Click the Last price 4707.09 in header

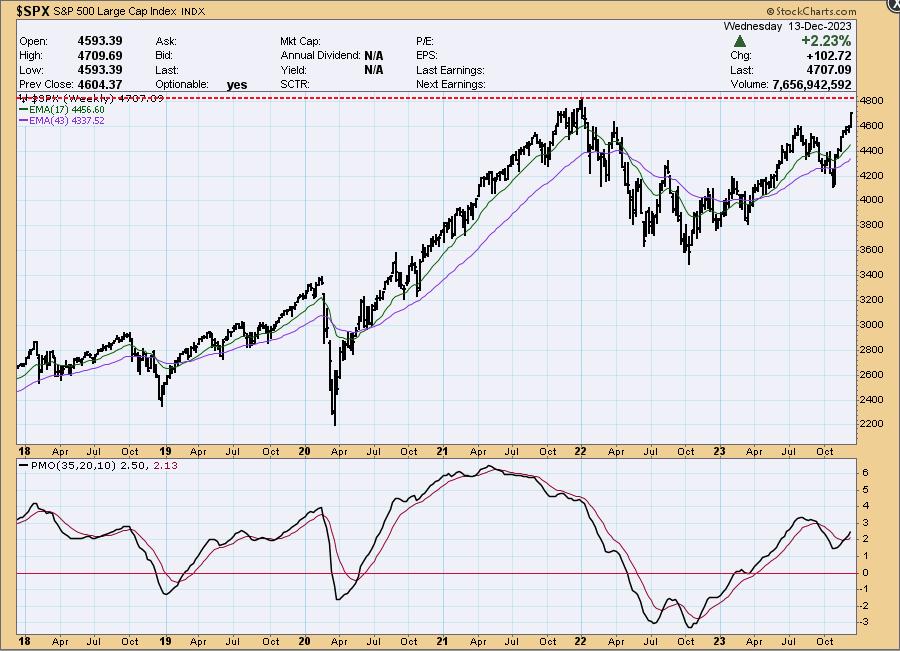point(829,69)
